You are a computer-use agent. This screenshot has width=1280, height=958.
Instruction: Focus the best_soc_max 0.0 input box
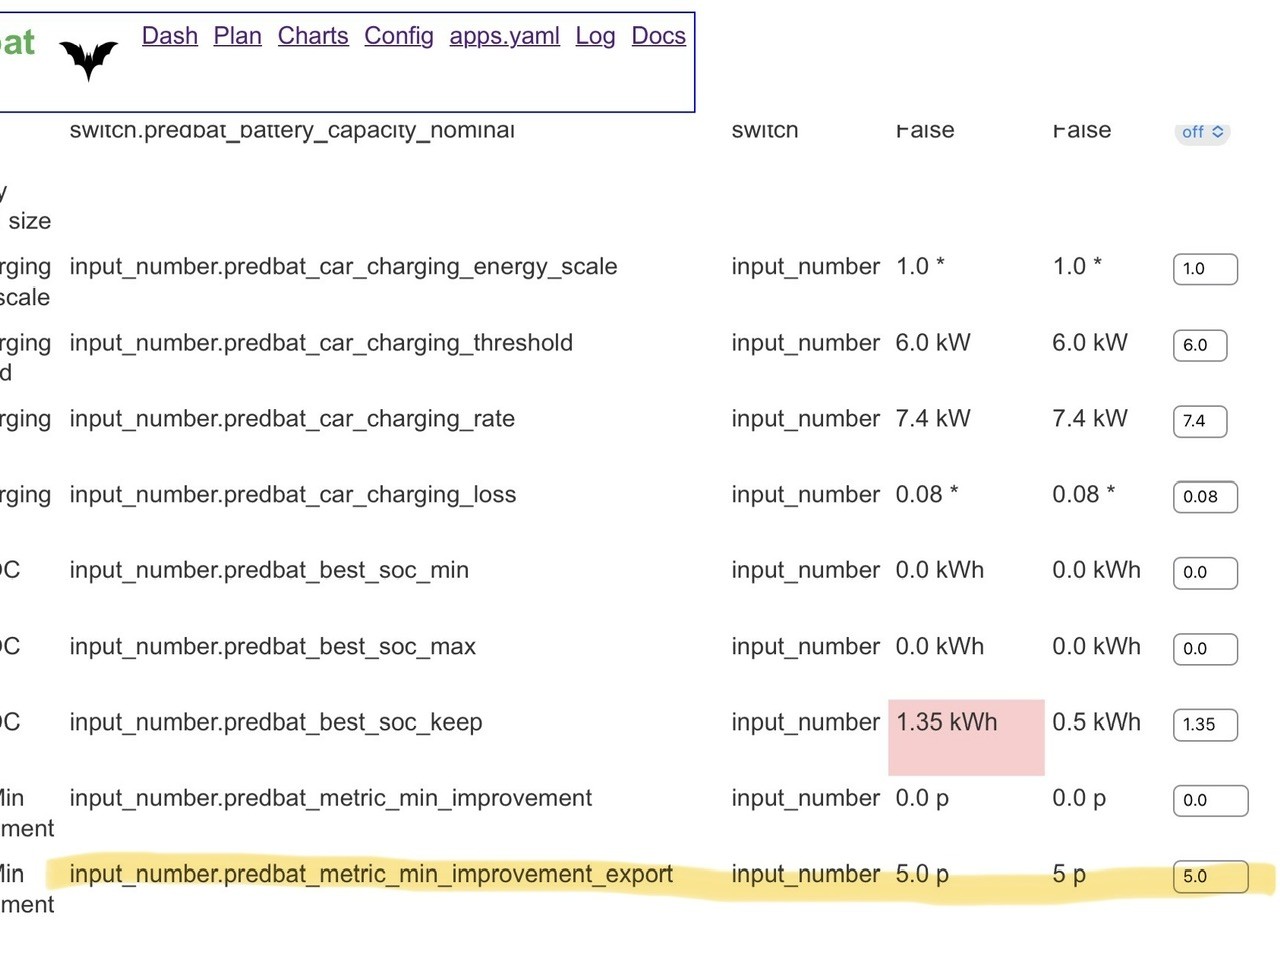(1205, 649)
